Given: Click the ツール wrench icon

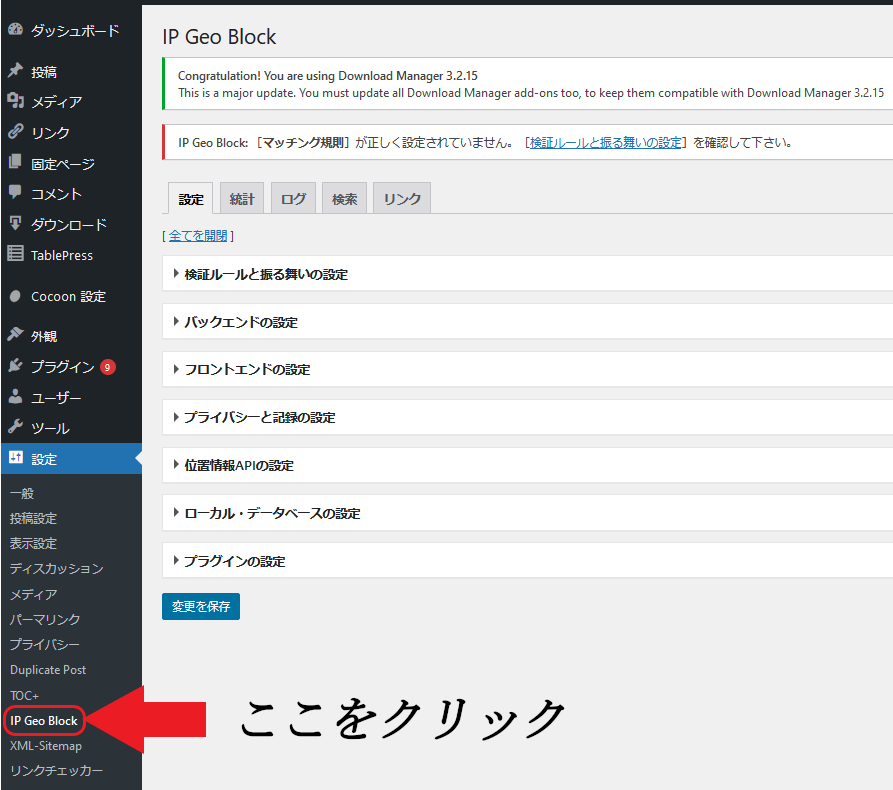Looking at the screenshot, I should pos(15,427).
